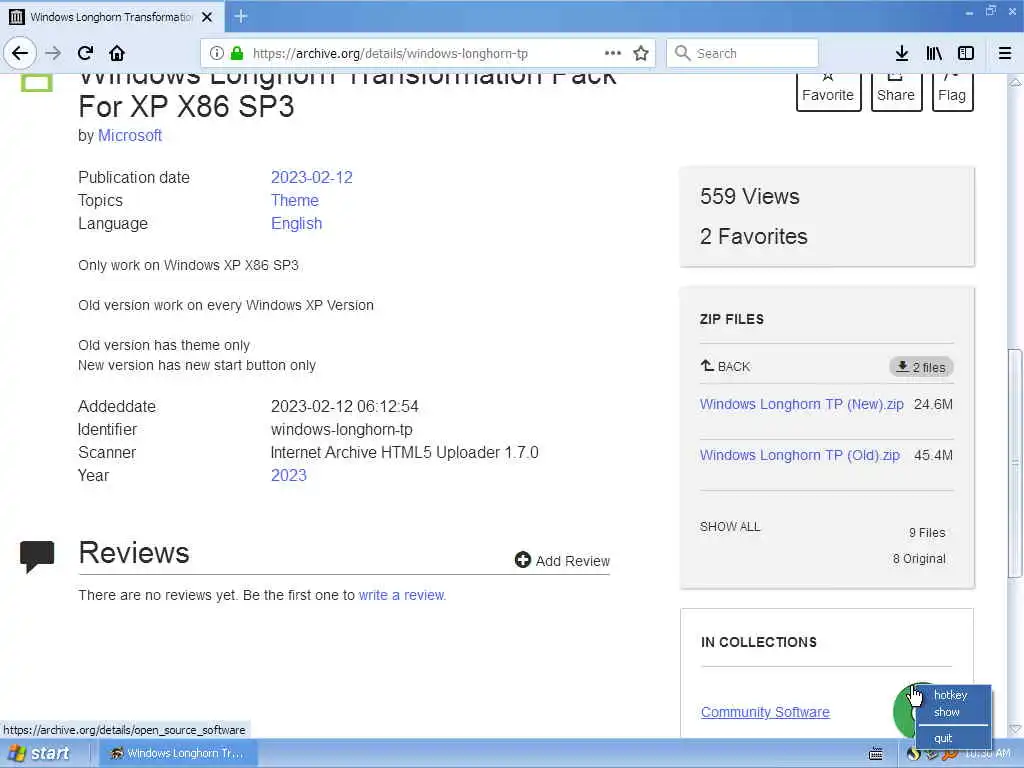This screenshot has height=768, width=1024.
Task: Open the downloads panel arrow
Action: (x=902, y=53)
